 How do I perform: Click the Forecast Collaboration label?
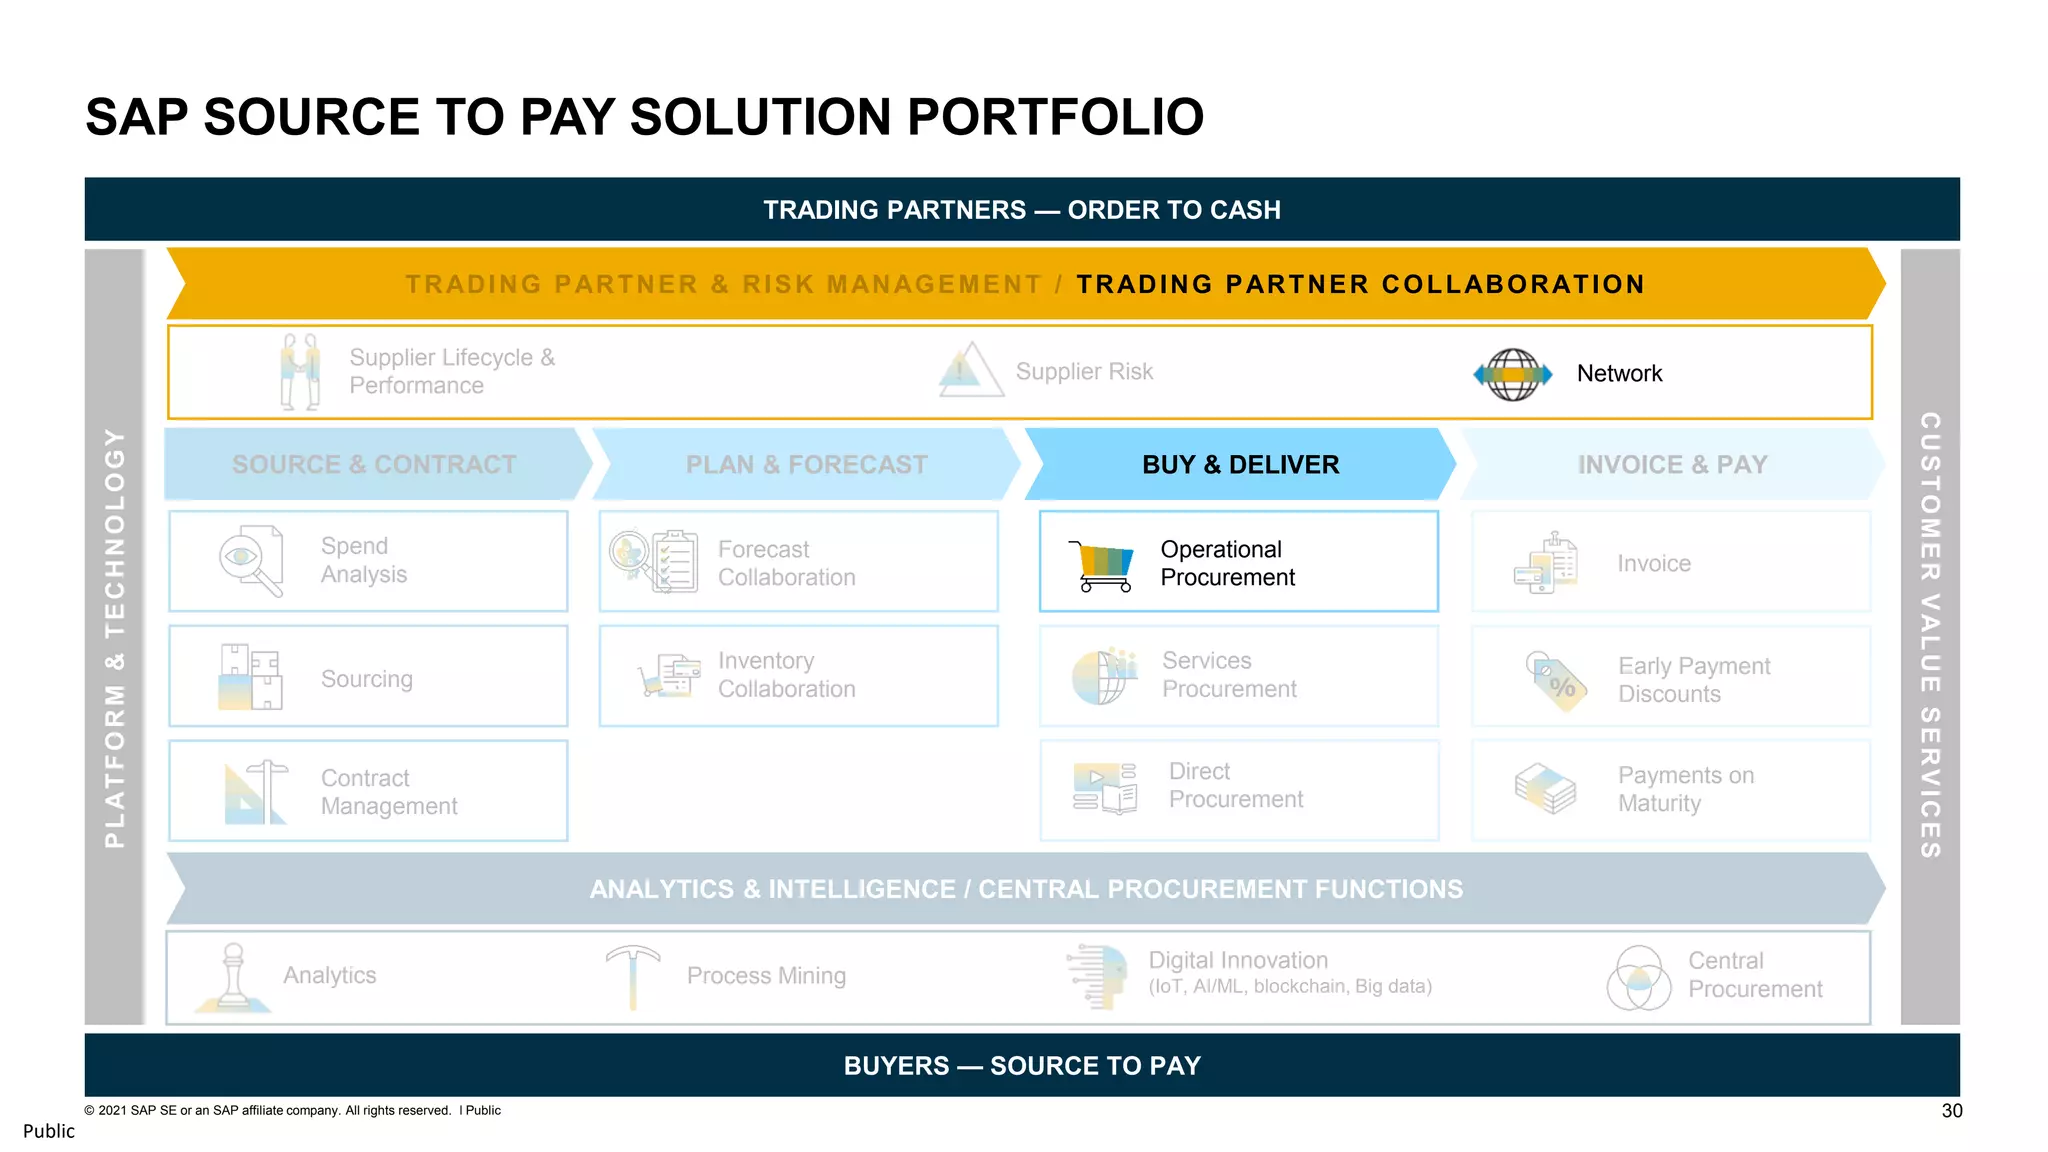(787, 563)
